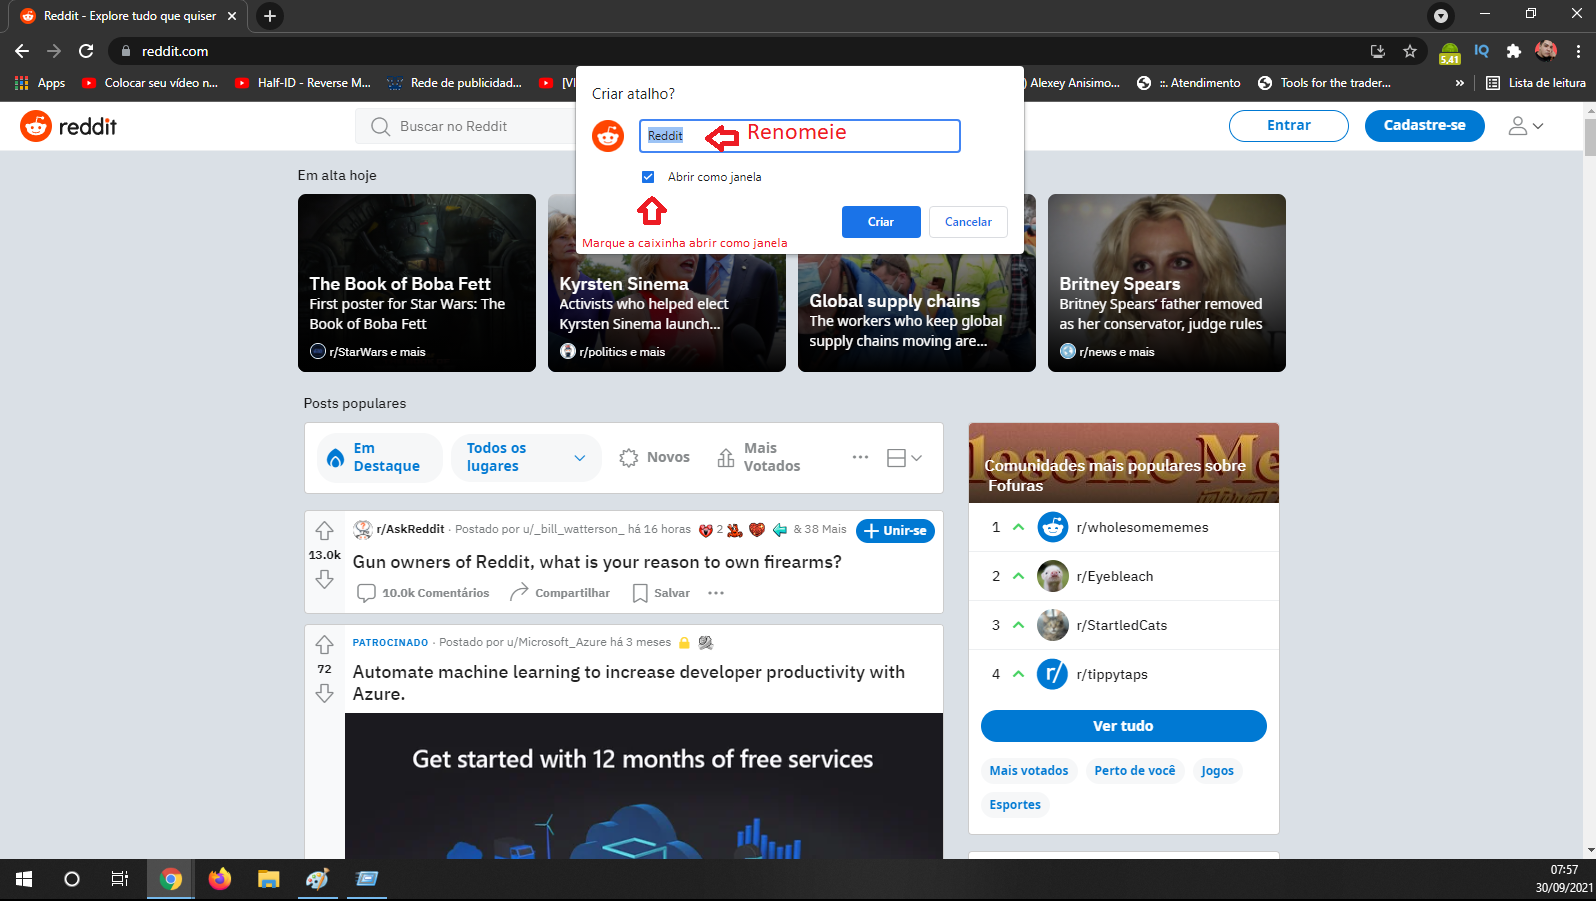Save the AskReddit post with Salvar

[x=661, y=593]
